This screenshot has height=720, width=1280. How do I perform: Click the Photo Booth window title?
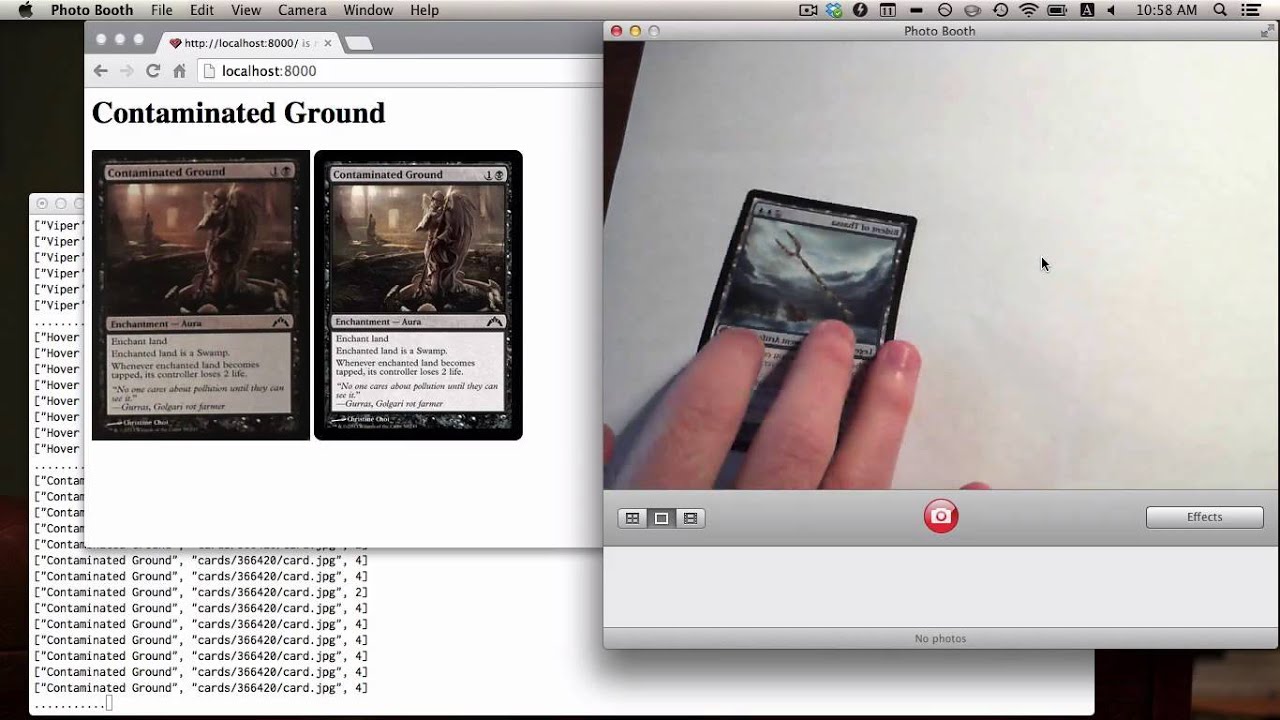coord(939,31)
